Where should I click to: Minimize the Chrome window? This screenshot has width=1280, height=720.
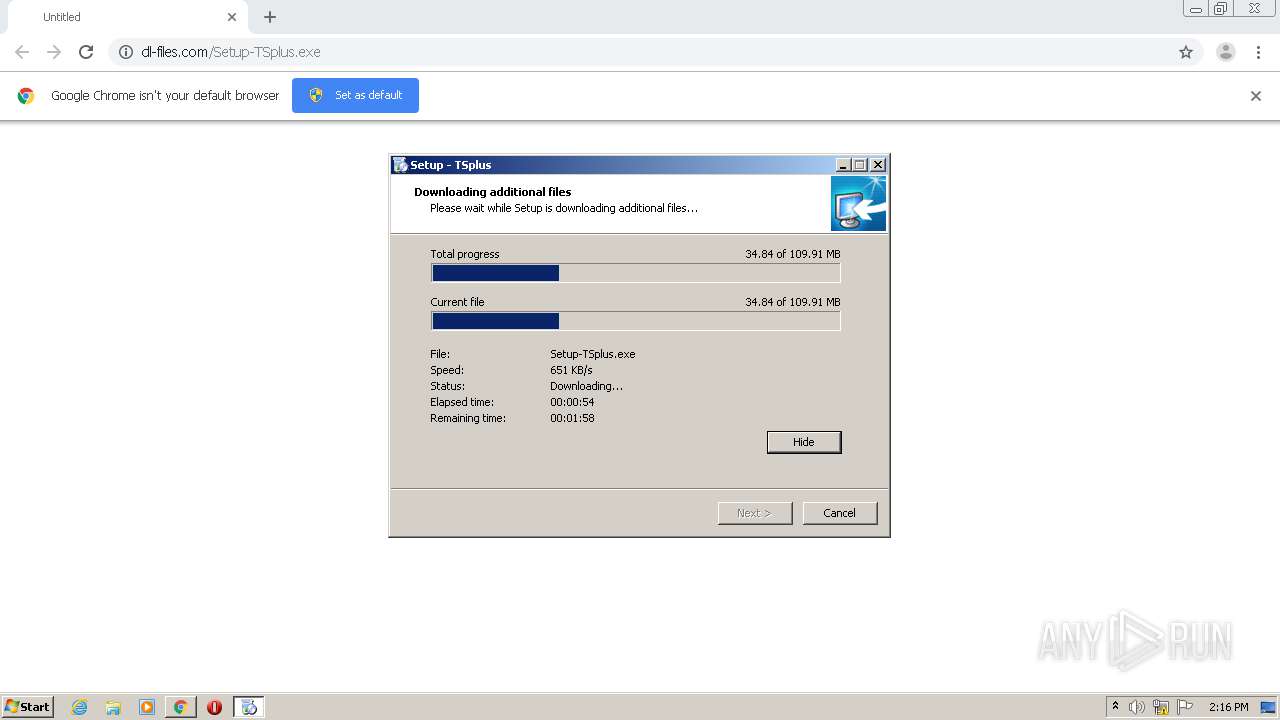pos(1196,9)
